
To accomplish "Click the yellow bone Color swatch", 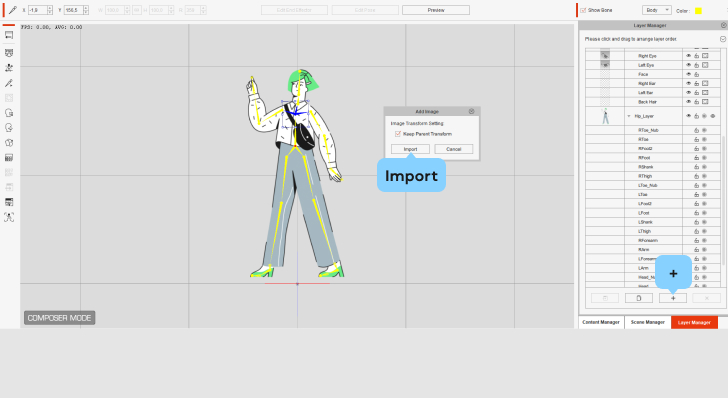I will (698, 11).
